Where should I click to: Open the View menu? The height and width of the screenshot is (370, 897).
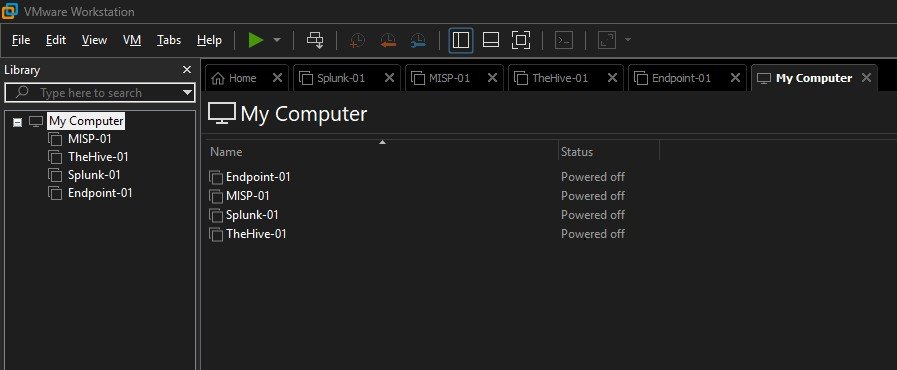click(94, 40)
